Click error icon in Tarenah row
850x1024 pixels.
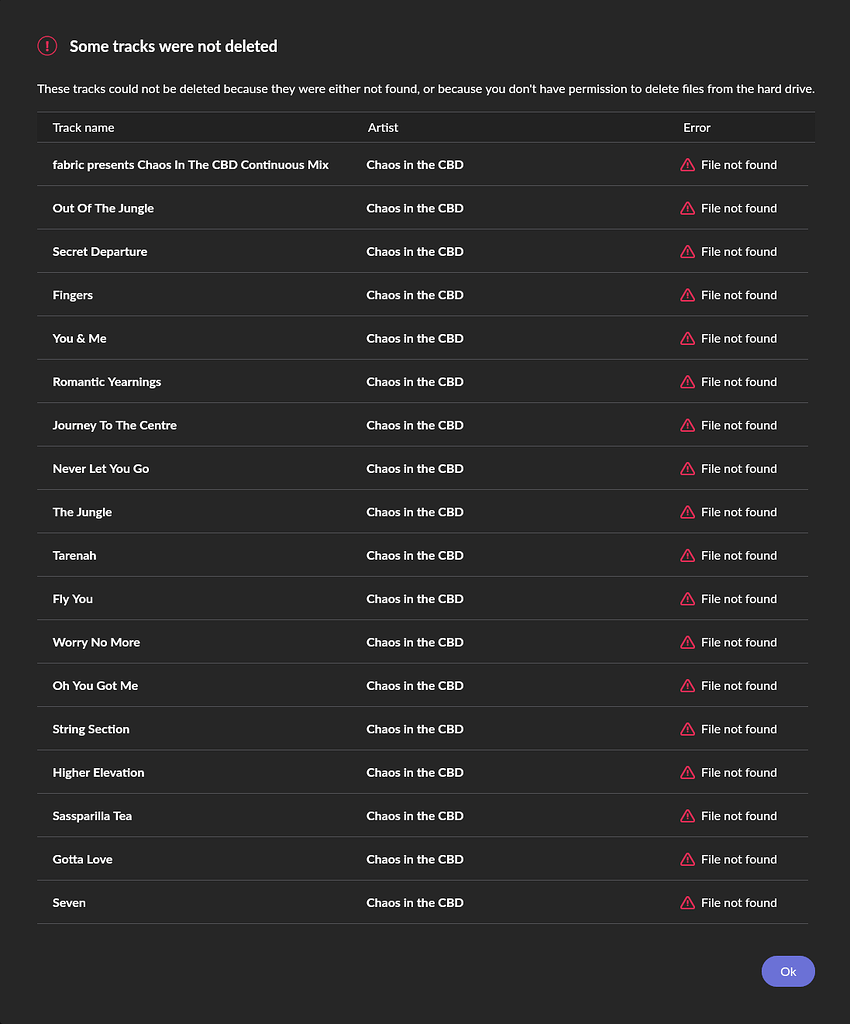[687, 556]
